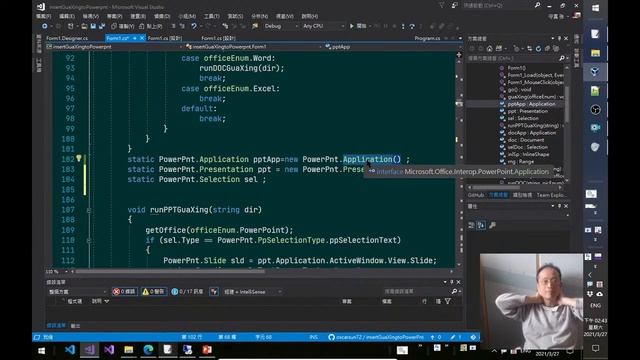Switch to the Form1.Designer.cs tab

(x=67, y=38)
